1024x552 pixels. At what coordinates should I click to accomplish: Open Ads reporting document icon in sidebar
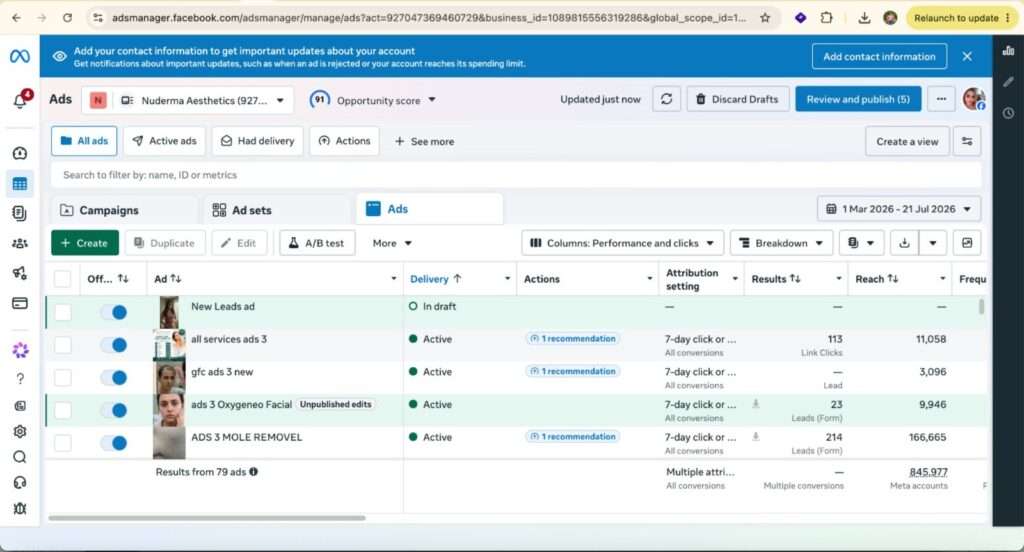tap(20, 214)
